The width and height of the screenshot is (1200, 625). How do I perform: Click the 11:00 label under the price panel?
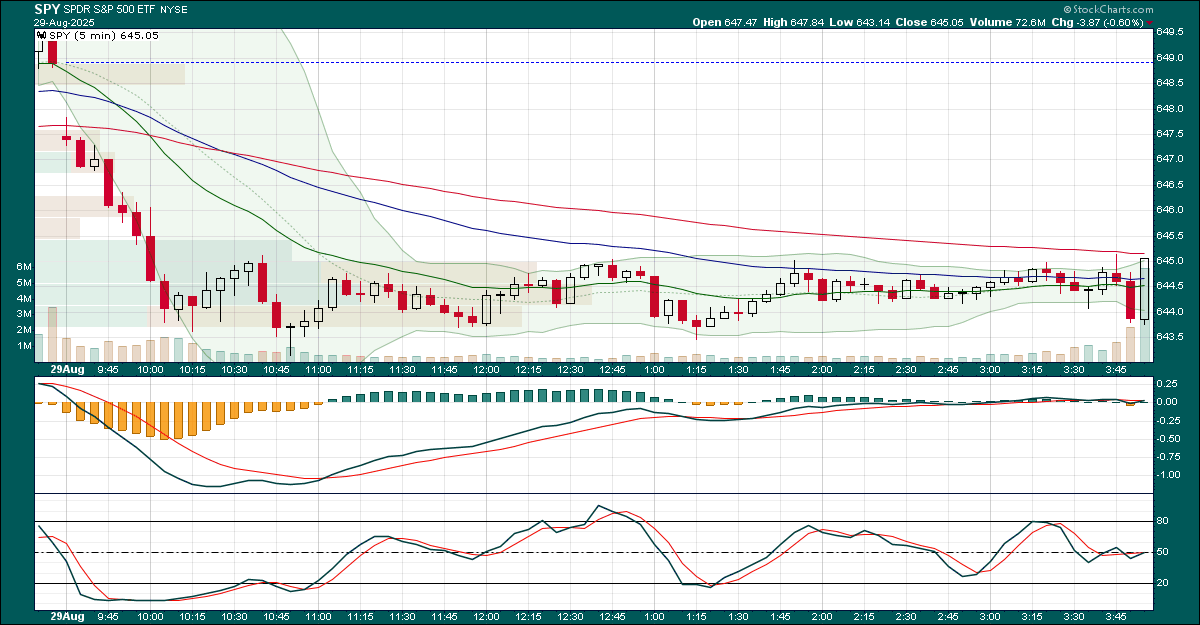pyautogui.click(x=318, y=369)
